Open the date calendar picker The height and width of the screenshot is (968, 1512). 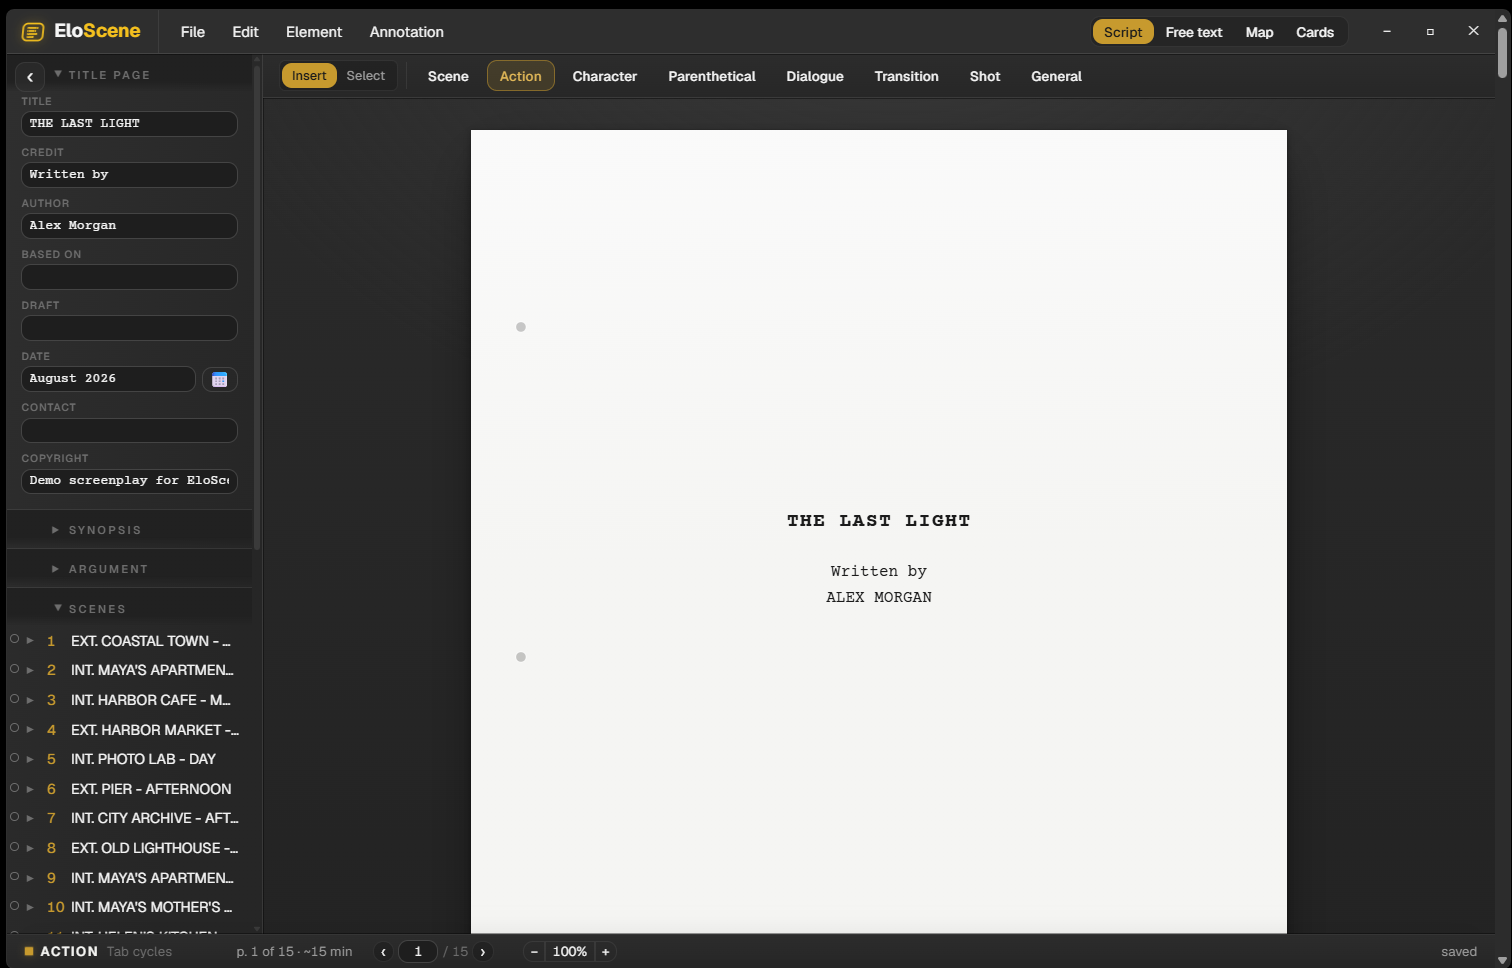220,380
